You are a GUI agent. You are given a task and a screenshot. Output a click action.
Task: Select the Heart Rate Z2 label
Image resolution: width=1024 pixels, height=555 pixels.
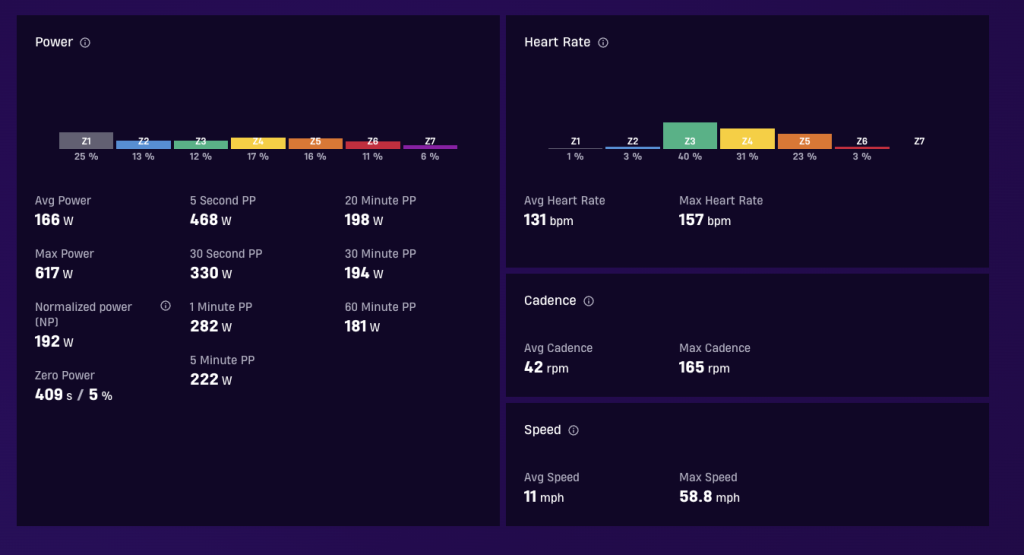[633, 141]
